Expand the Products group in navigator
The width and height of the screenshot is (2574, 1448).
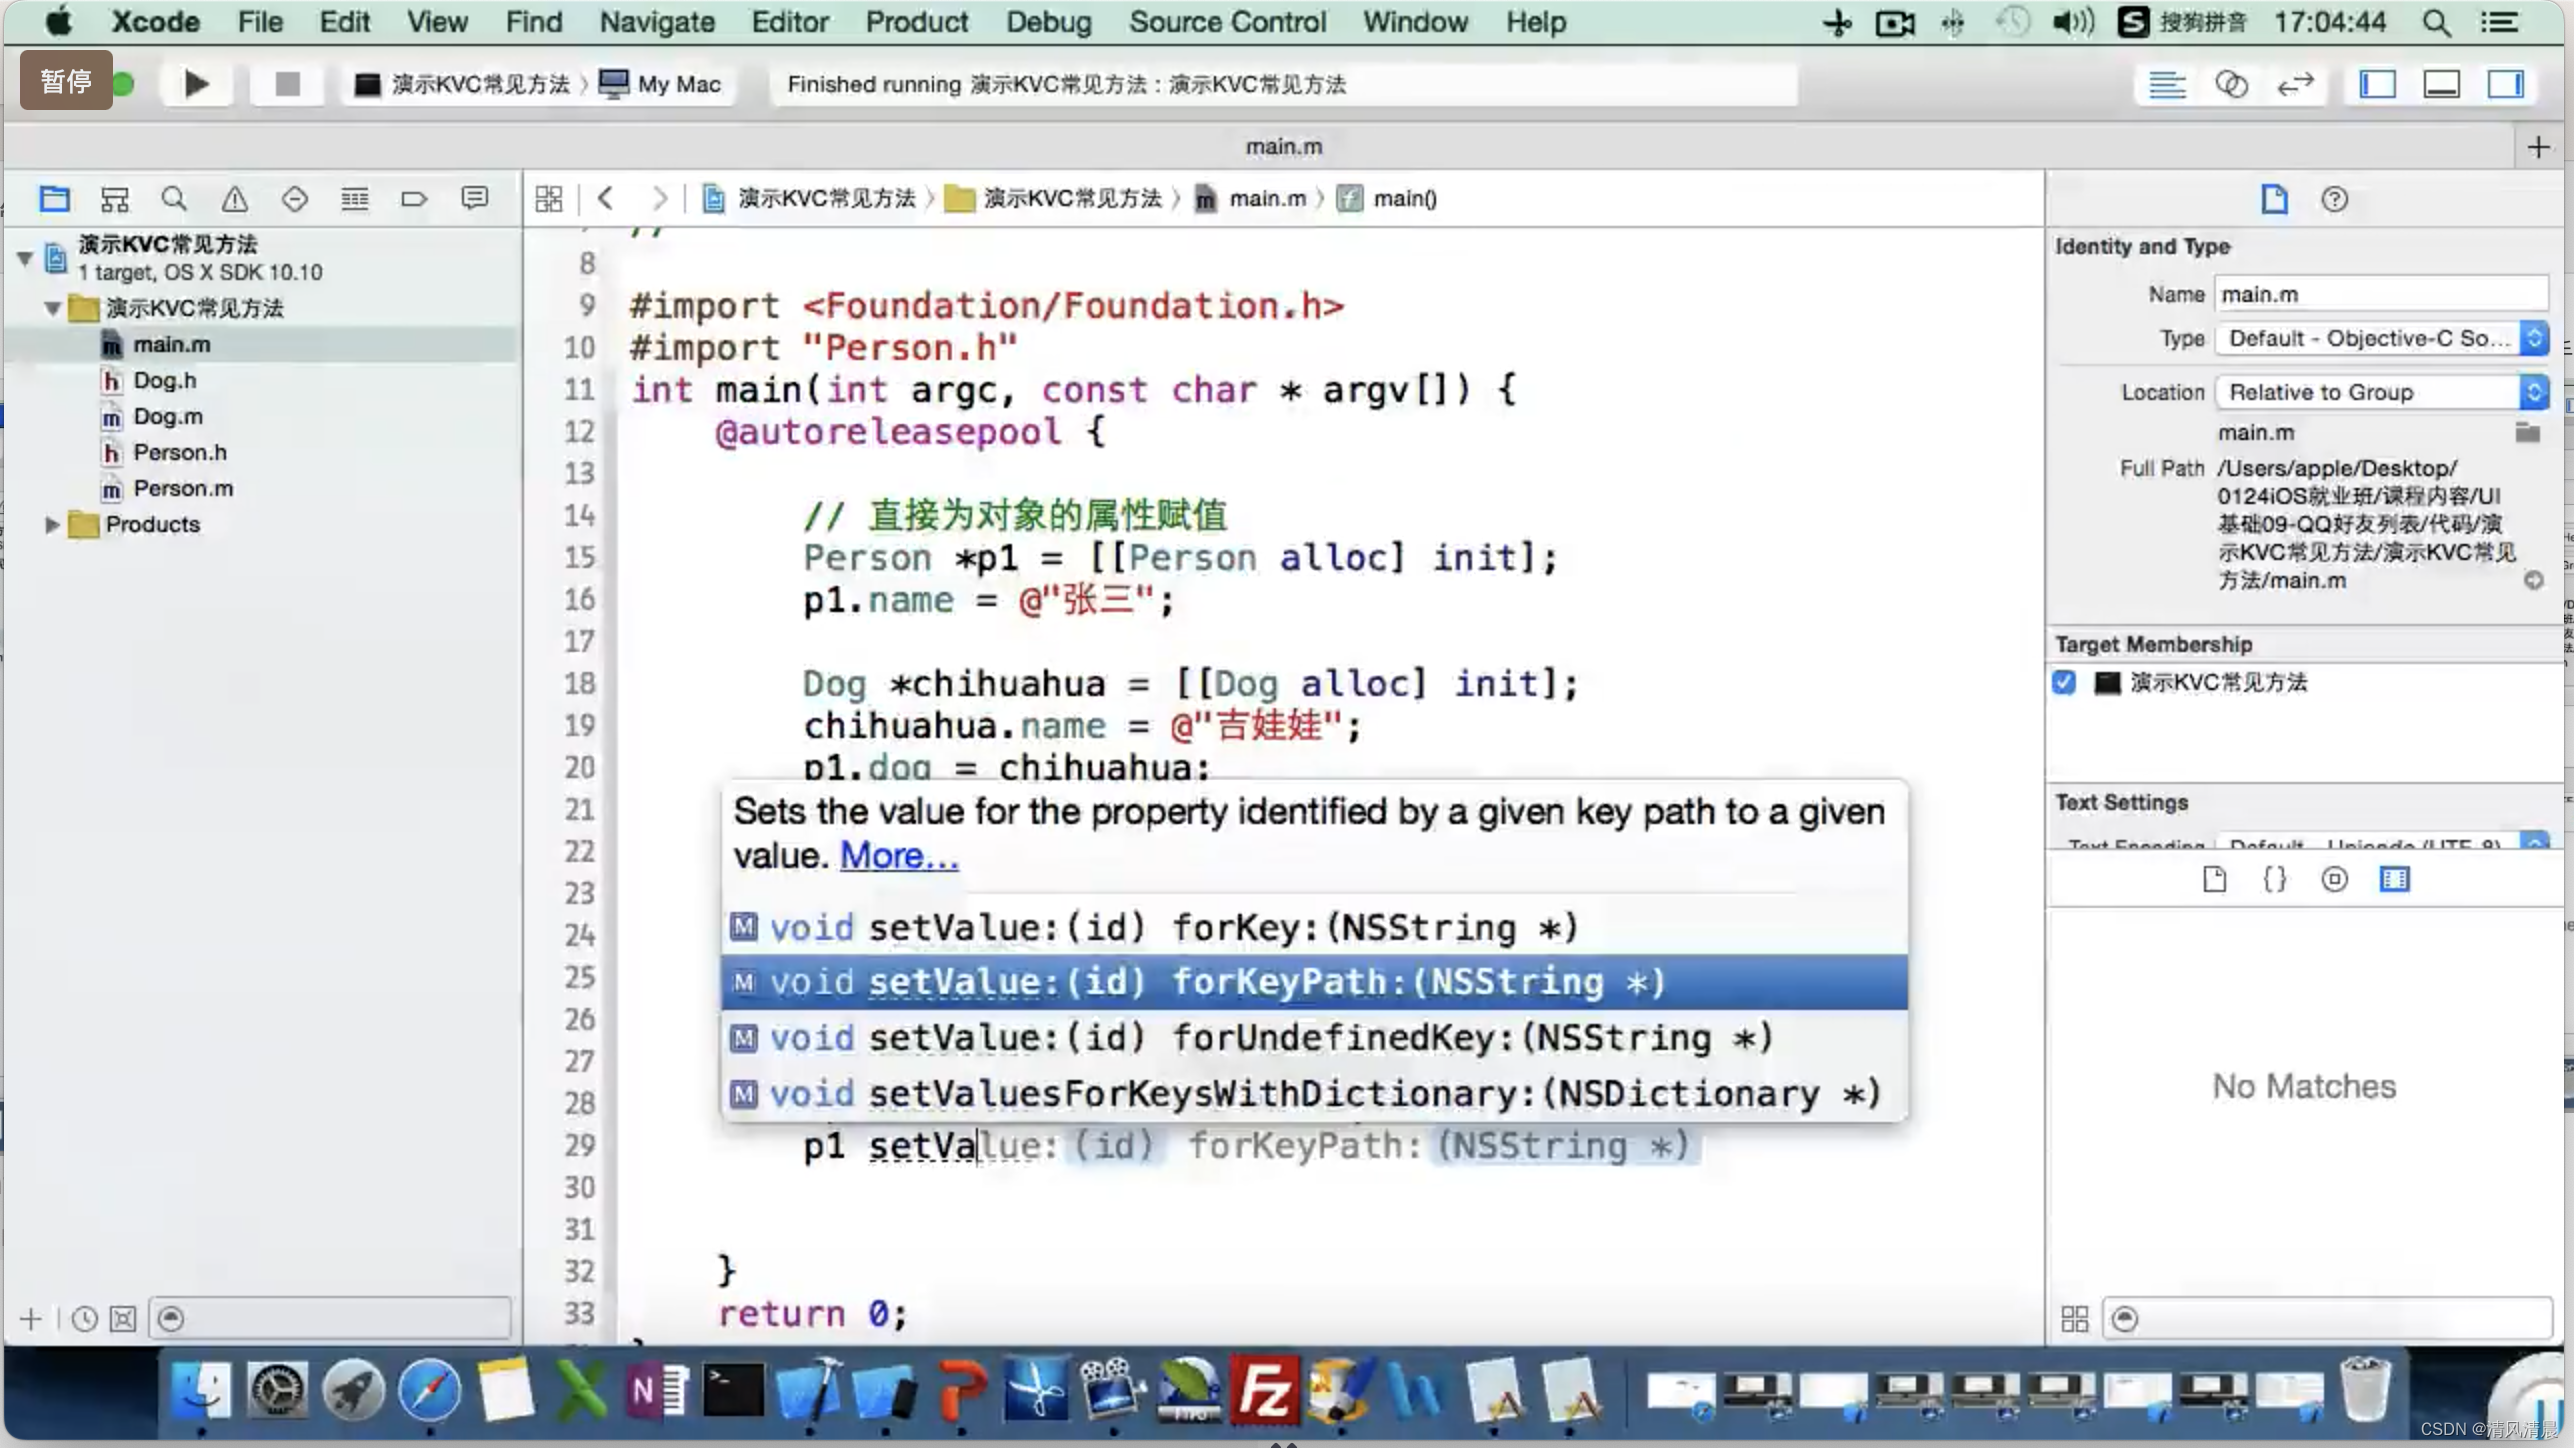click(48, 523)
